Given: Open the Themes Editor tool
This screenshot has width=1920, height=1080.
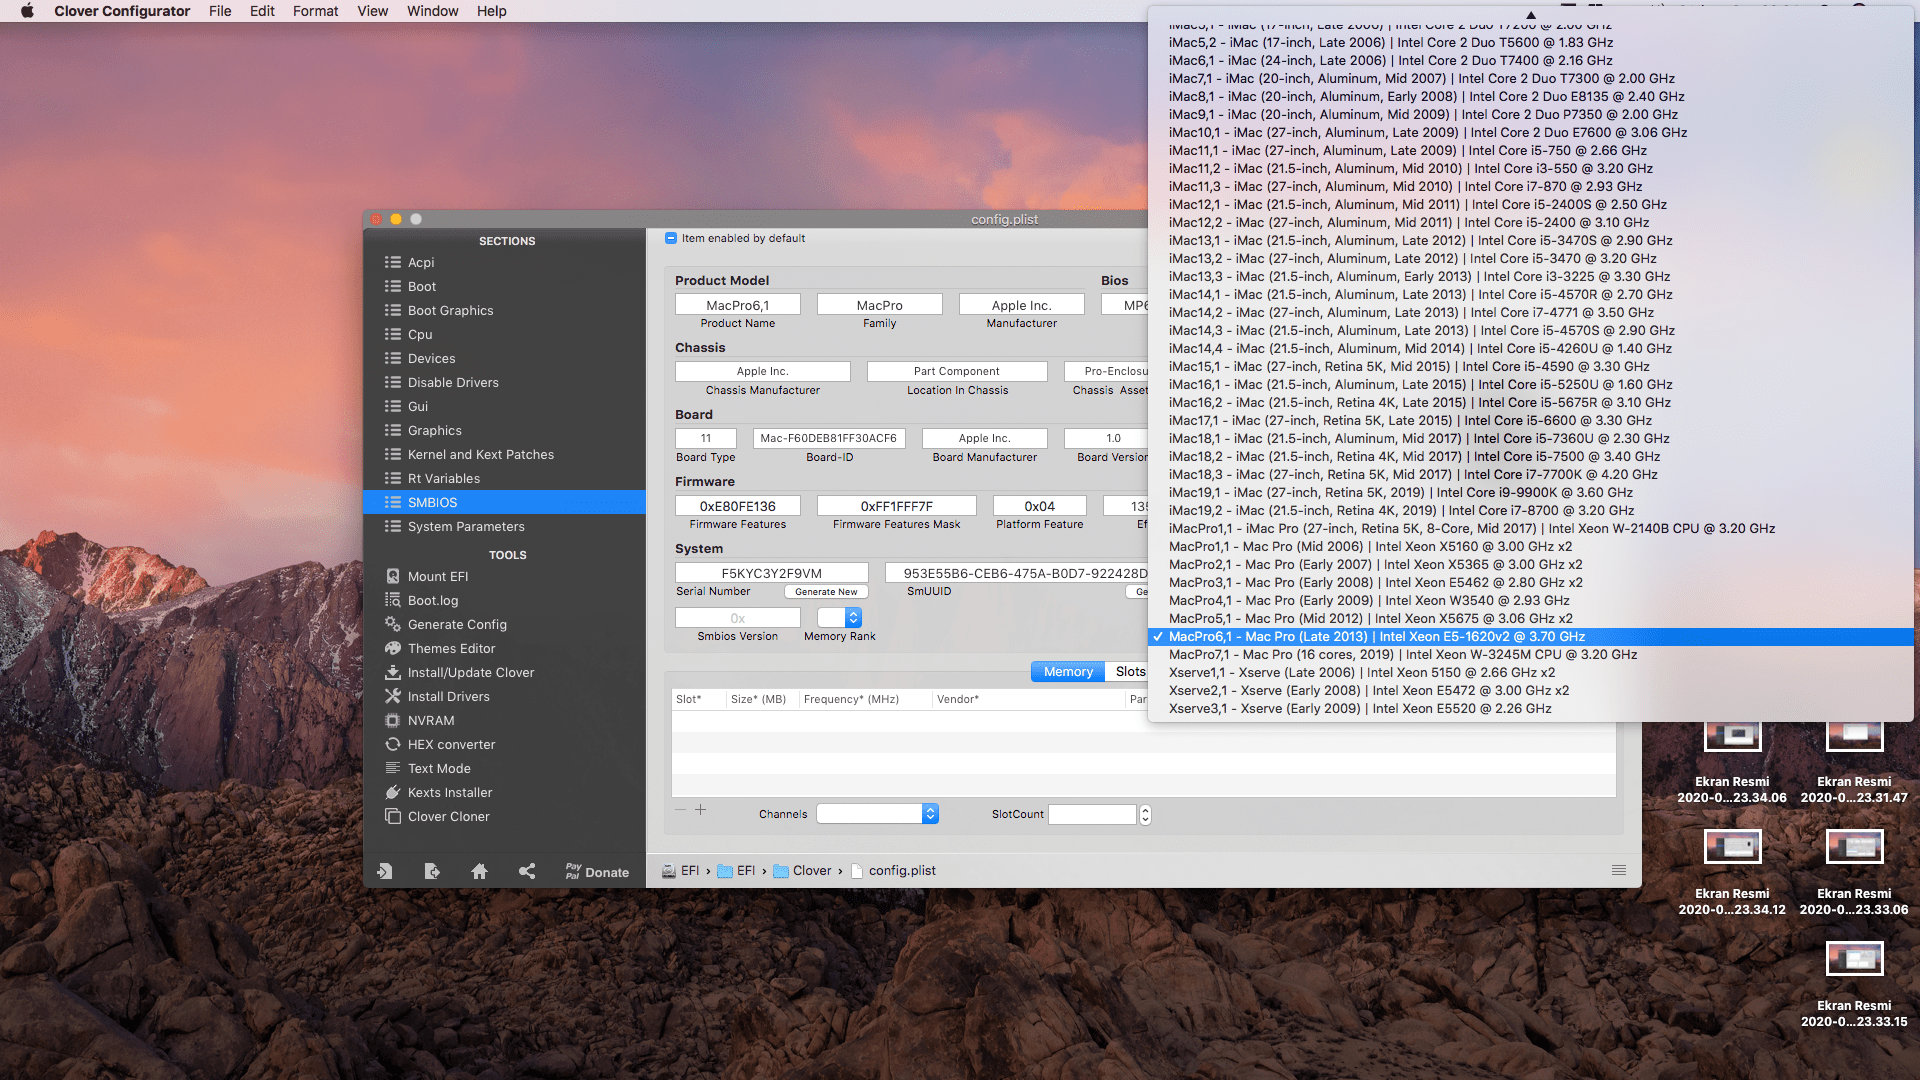Looking at the screenshot, I should pyautogui.click(x=451, y=648).
